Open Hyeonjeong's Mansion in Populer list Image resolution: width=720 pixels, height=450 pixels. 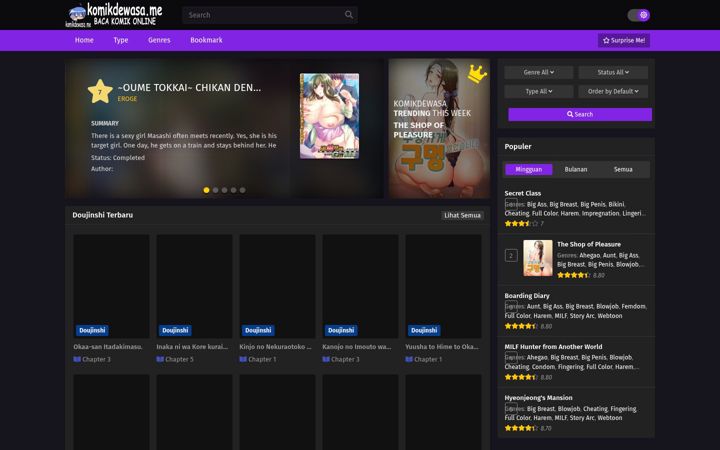(538, 398)
